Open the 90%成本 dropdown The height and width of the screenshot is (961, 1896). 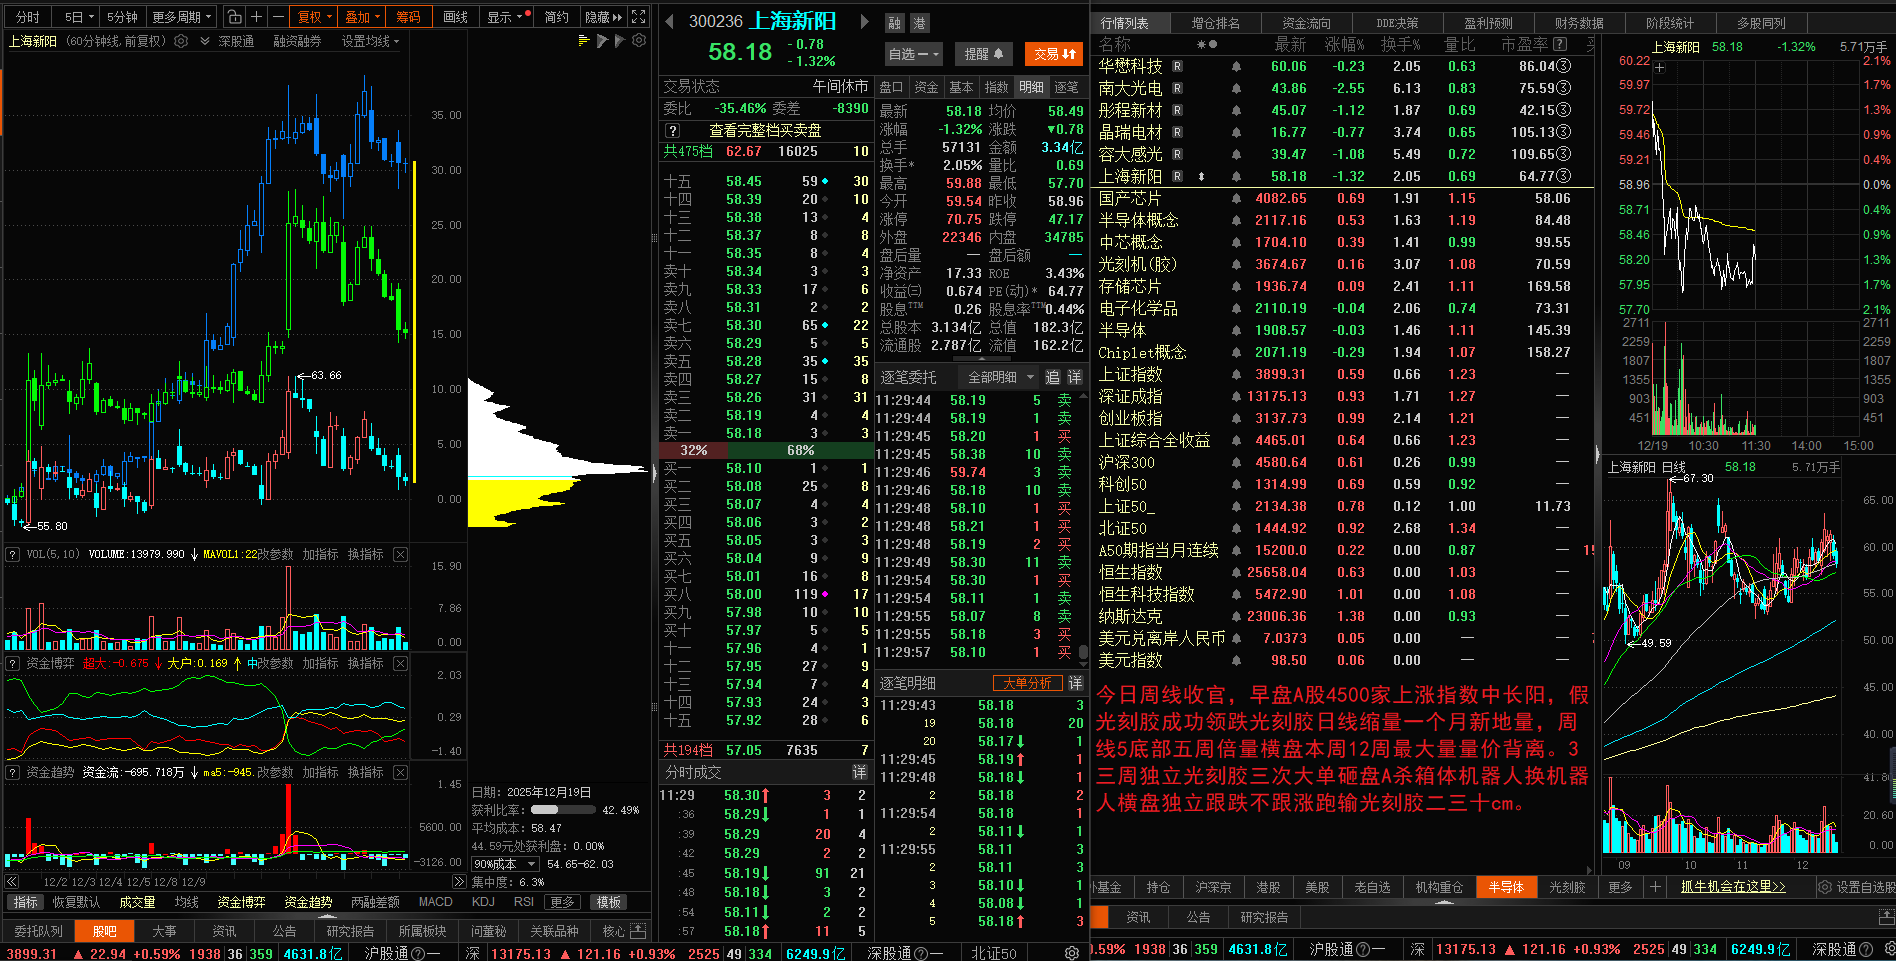tap(505, 864)
